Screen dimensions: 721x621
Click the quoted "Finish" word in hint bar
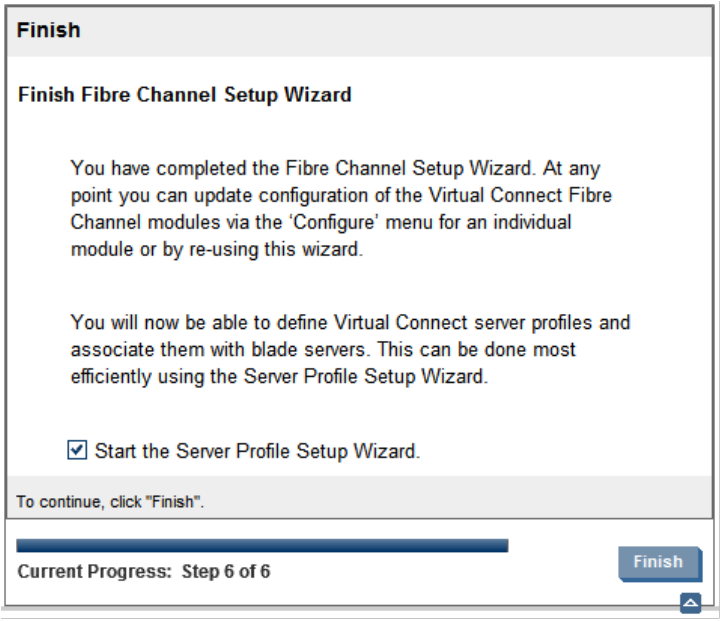click(x=175, y=502)
